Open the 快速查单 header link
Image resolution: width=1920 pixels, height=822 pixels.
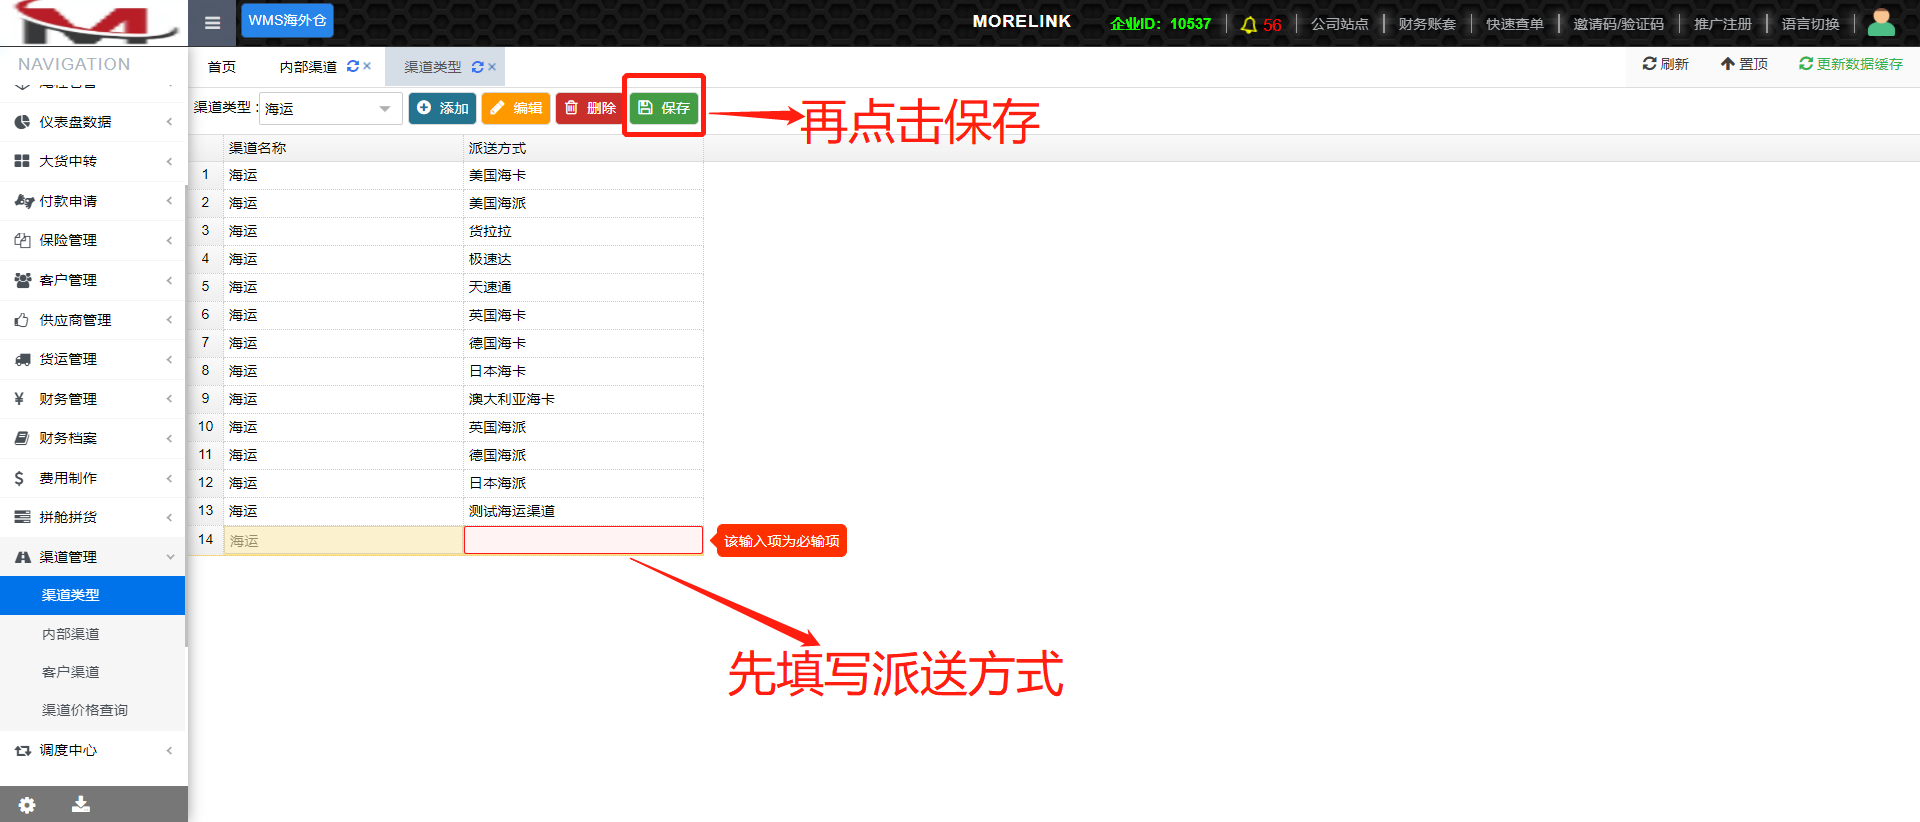1515,24
